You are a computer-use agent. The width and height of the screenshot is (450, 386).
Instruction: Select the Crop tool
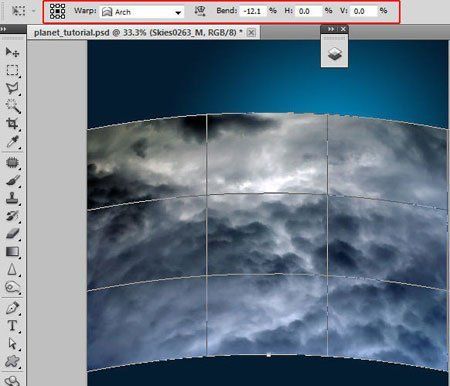click(12, 124)
